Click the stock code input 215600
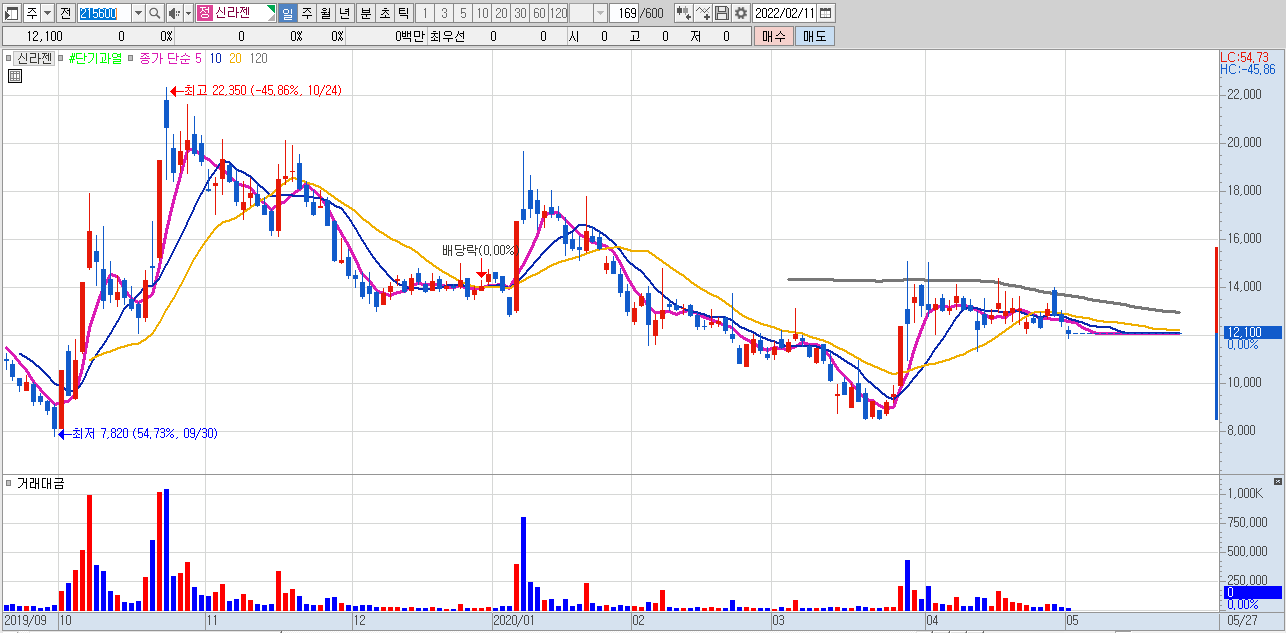This screenshot has height=633, width=1286. pos(104,13)
